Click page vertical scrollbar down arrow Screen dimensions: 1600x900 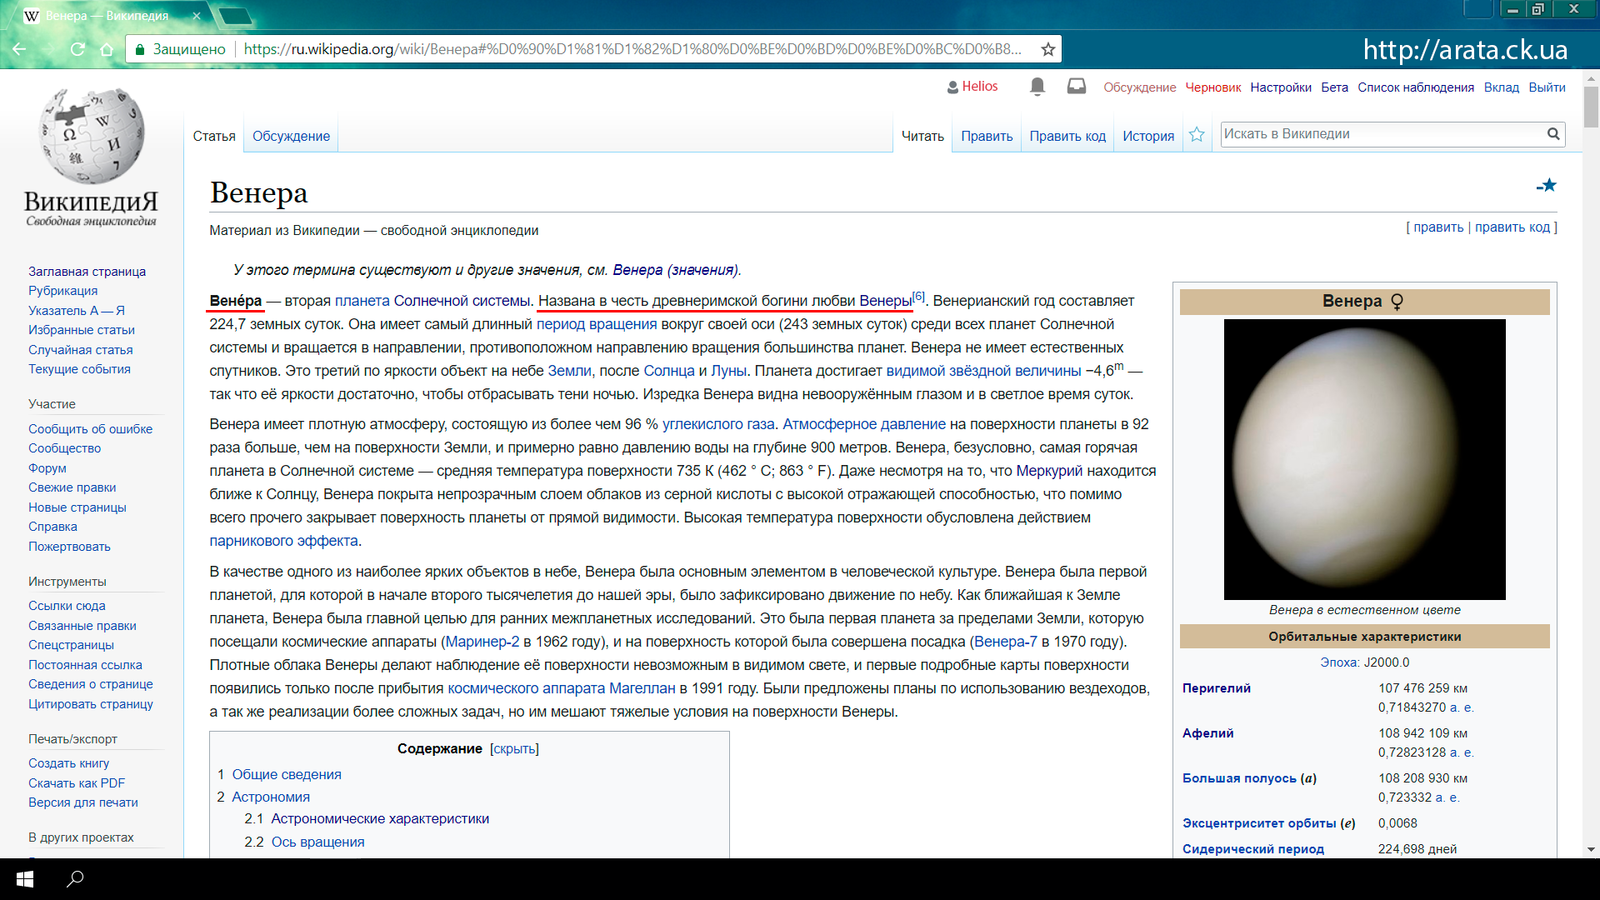(1591, 849)
